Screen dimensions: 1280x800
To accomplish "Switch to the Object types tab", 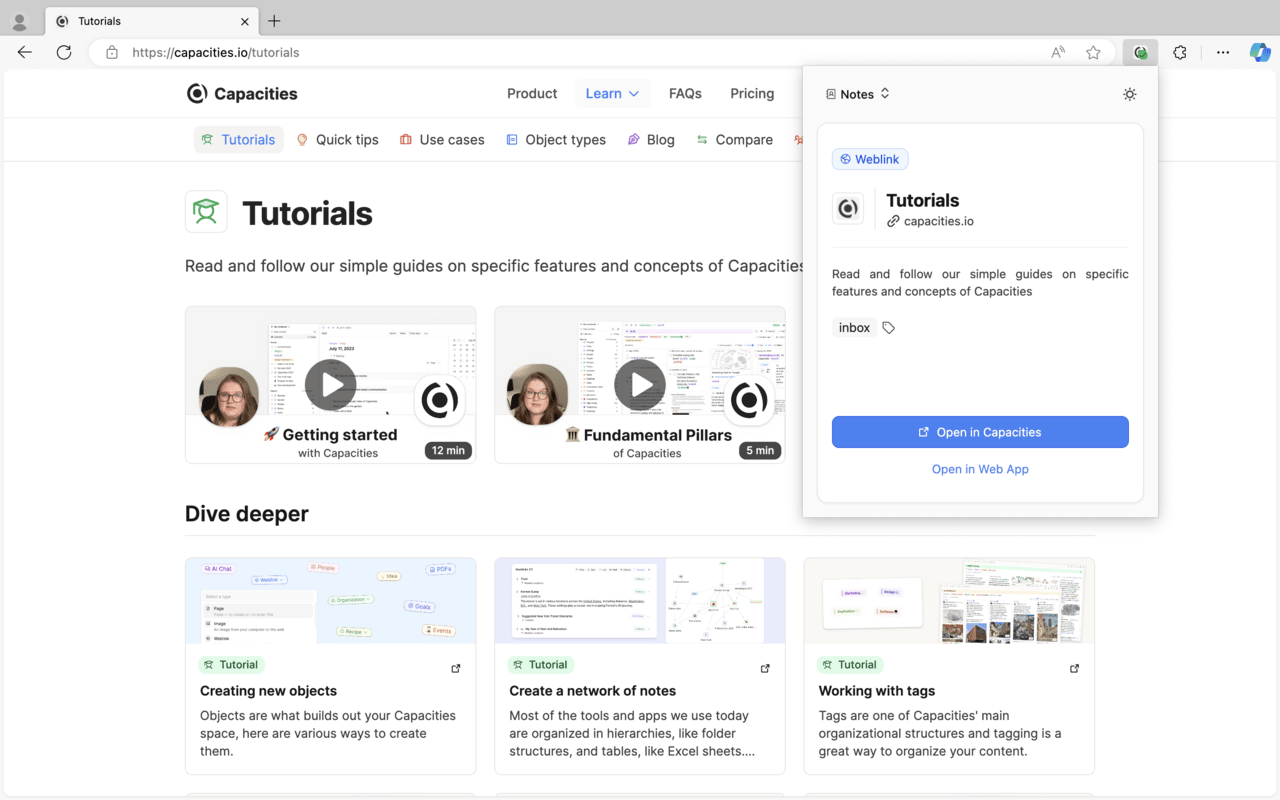I will [556, 140].
